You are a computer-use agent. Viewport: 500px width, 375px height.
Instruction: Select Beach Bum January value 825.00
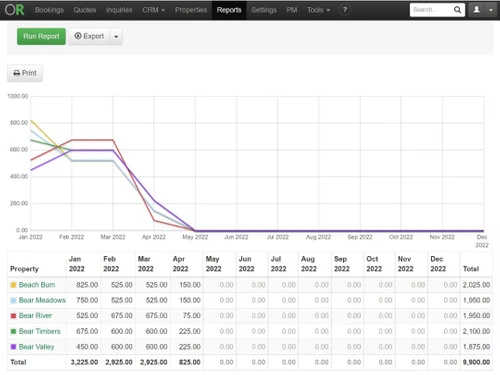(x=87, y=285)
